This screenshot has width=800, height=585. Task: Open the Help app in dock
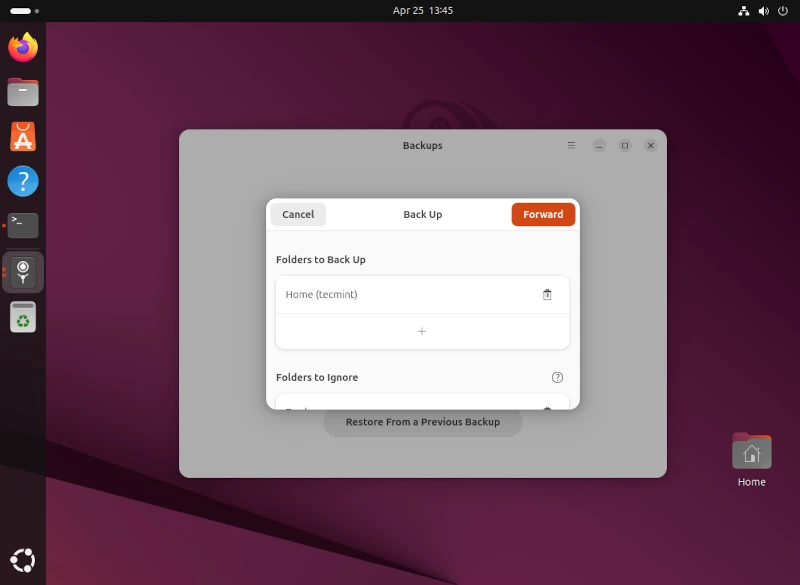coord(23,181)
